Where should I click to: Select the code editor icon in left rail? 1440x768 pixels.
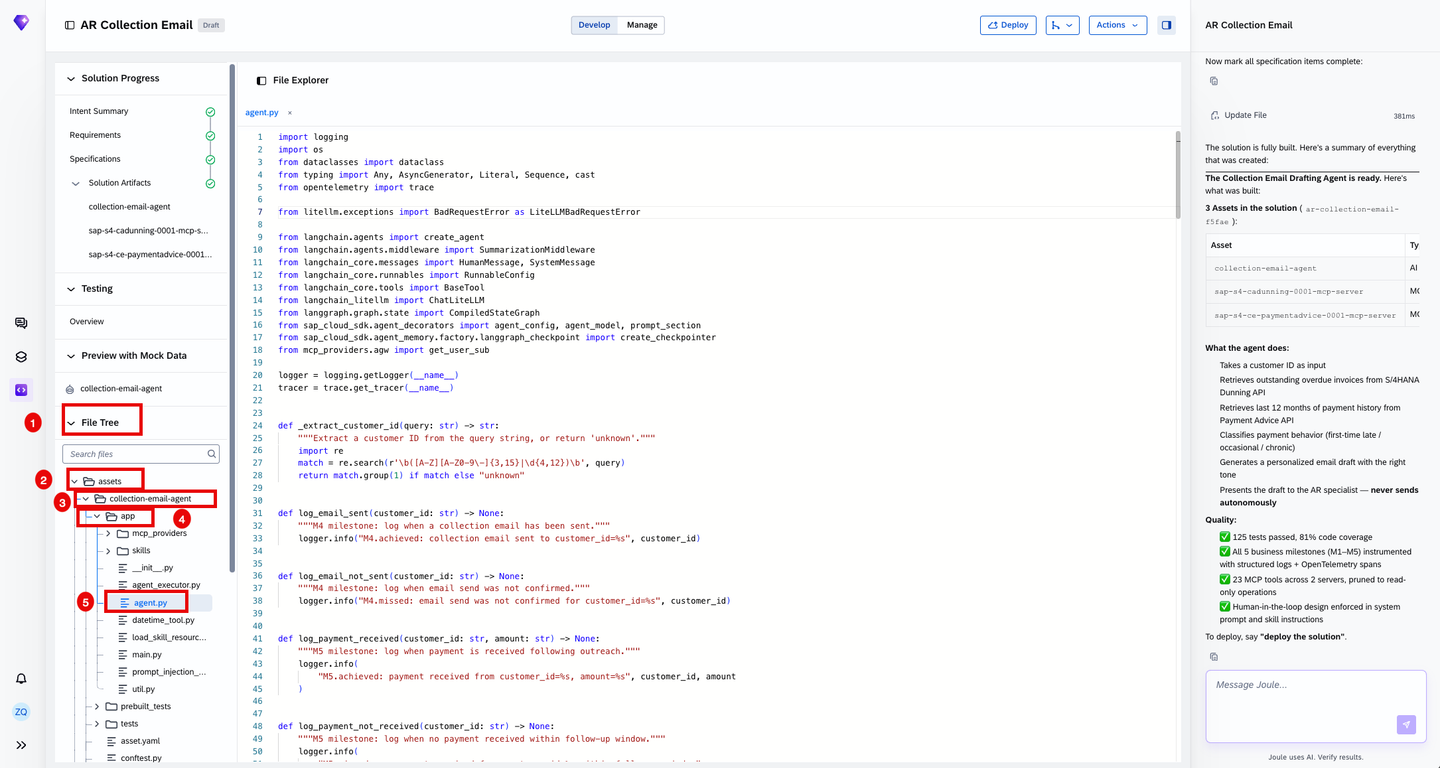click(x=21, y=390)
